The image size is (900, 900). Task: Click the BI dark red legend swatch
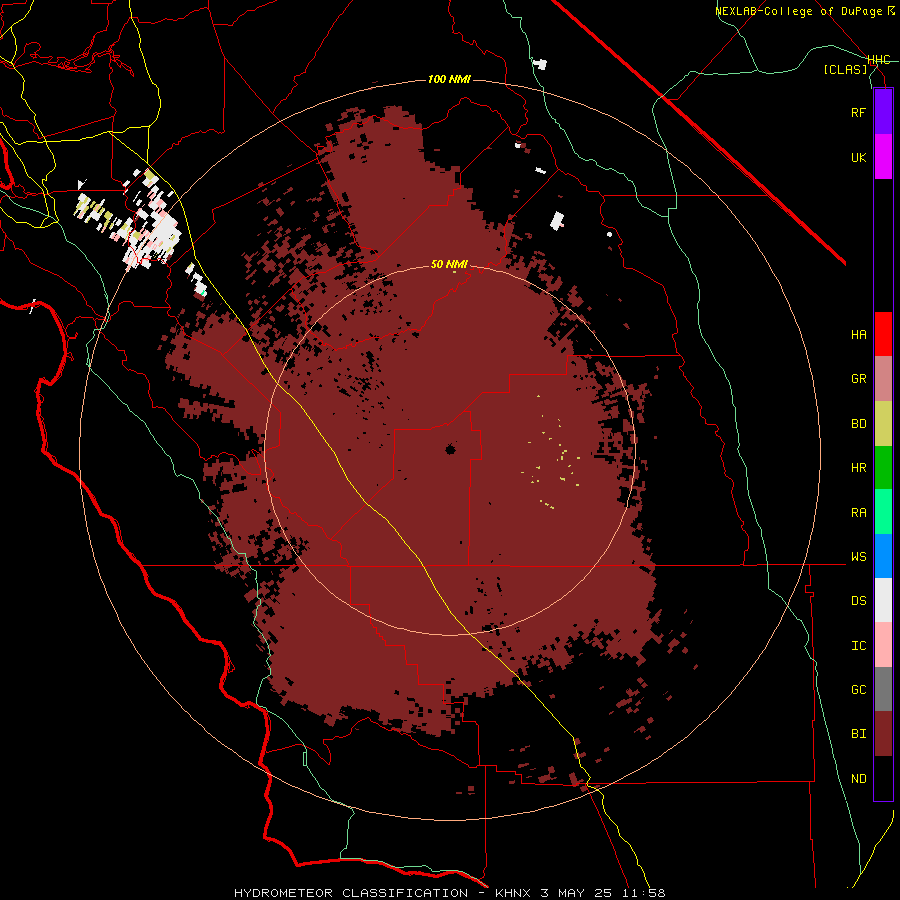pos(883,734)
